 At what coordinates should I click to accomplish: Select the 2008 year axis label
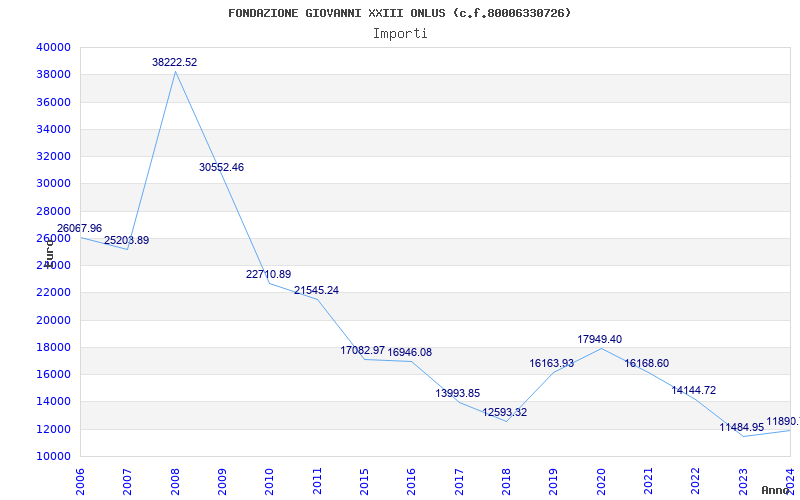pos(175,482)
